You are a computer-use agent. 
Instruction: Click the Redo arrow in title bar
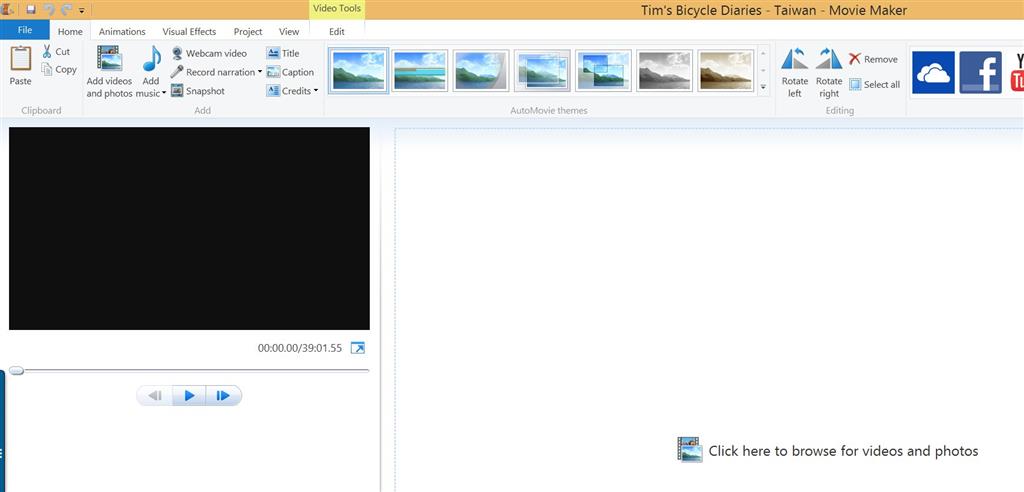pos(66,10)
